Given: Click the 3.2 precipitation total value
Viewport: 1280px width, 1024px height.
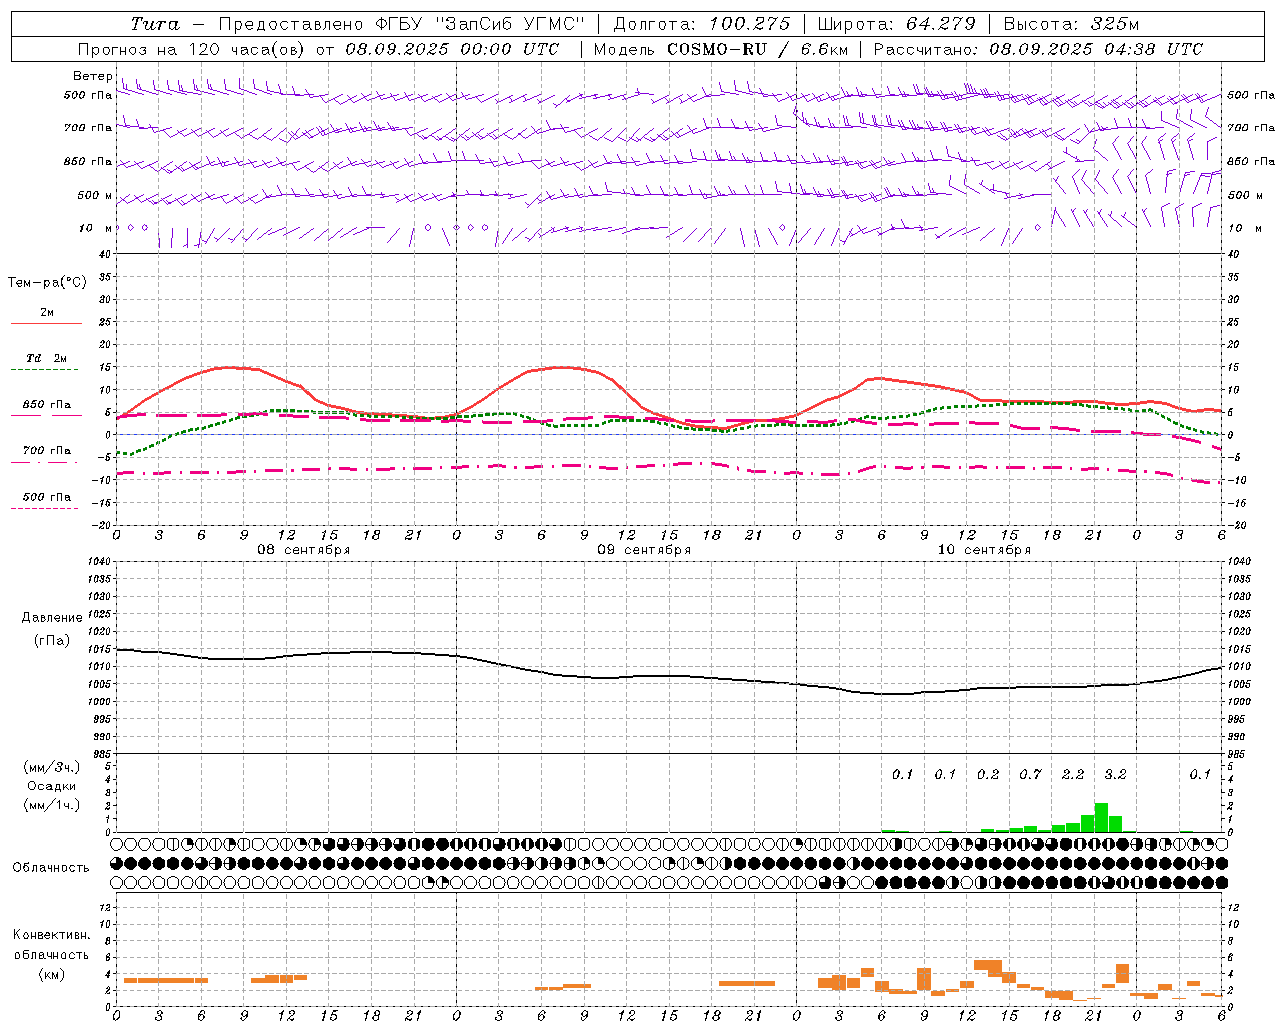Looking at the screenshot, I should (1115, 775).
